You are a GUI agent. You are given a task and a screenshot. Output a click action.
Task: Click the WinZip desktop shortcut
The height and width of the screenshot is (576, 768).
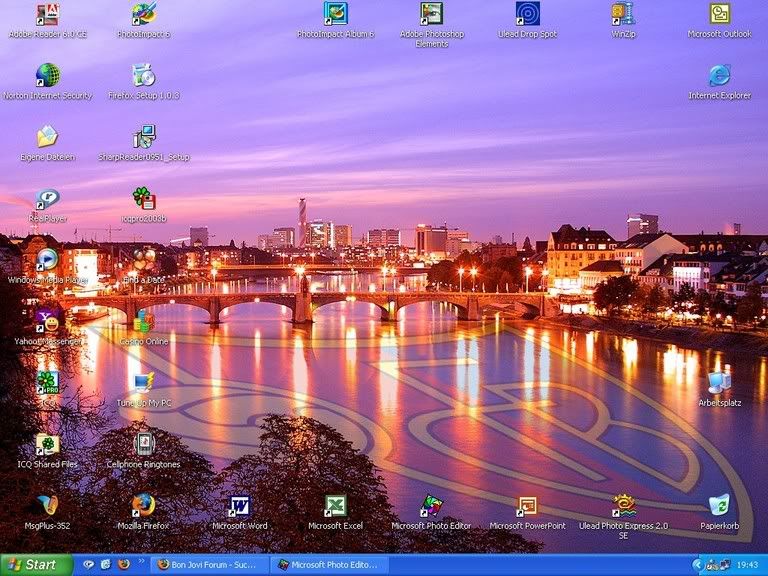coord(623,14)
